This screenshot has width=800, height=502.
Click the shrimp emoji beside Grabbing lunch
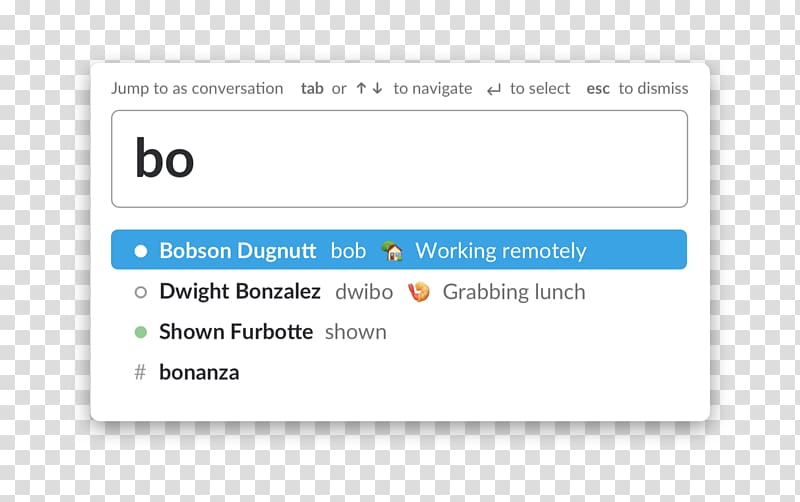(x=418, y=292)
